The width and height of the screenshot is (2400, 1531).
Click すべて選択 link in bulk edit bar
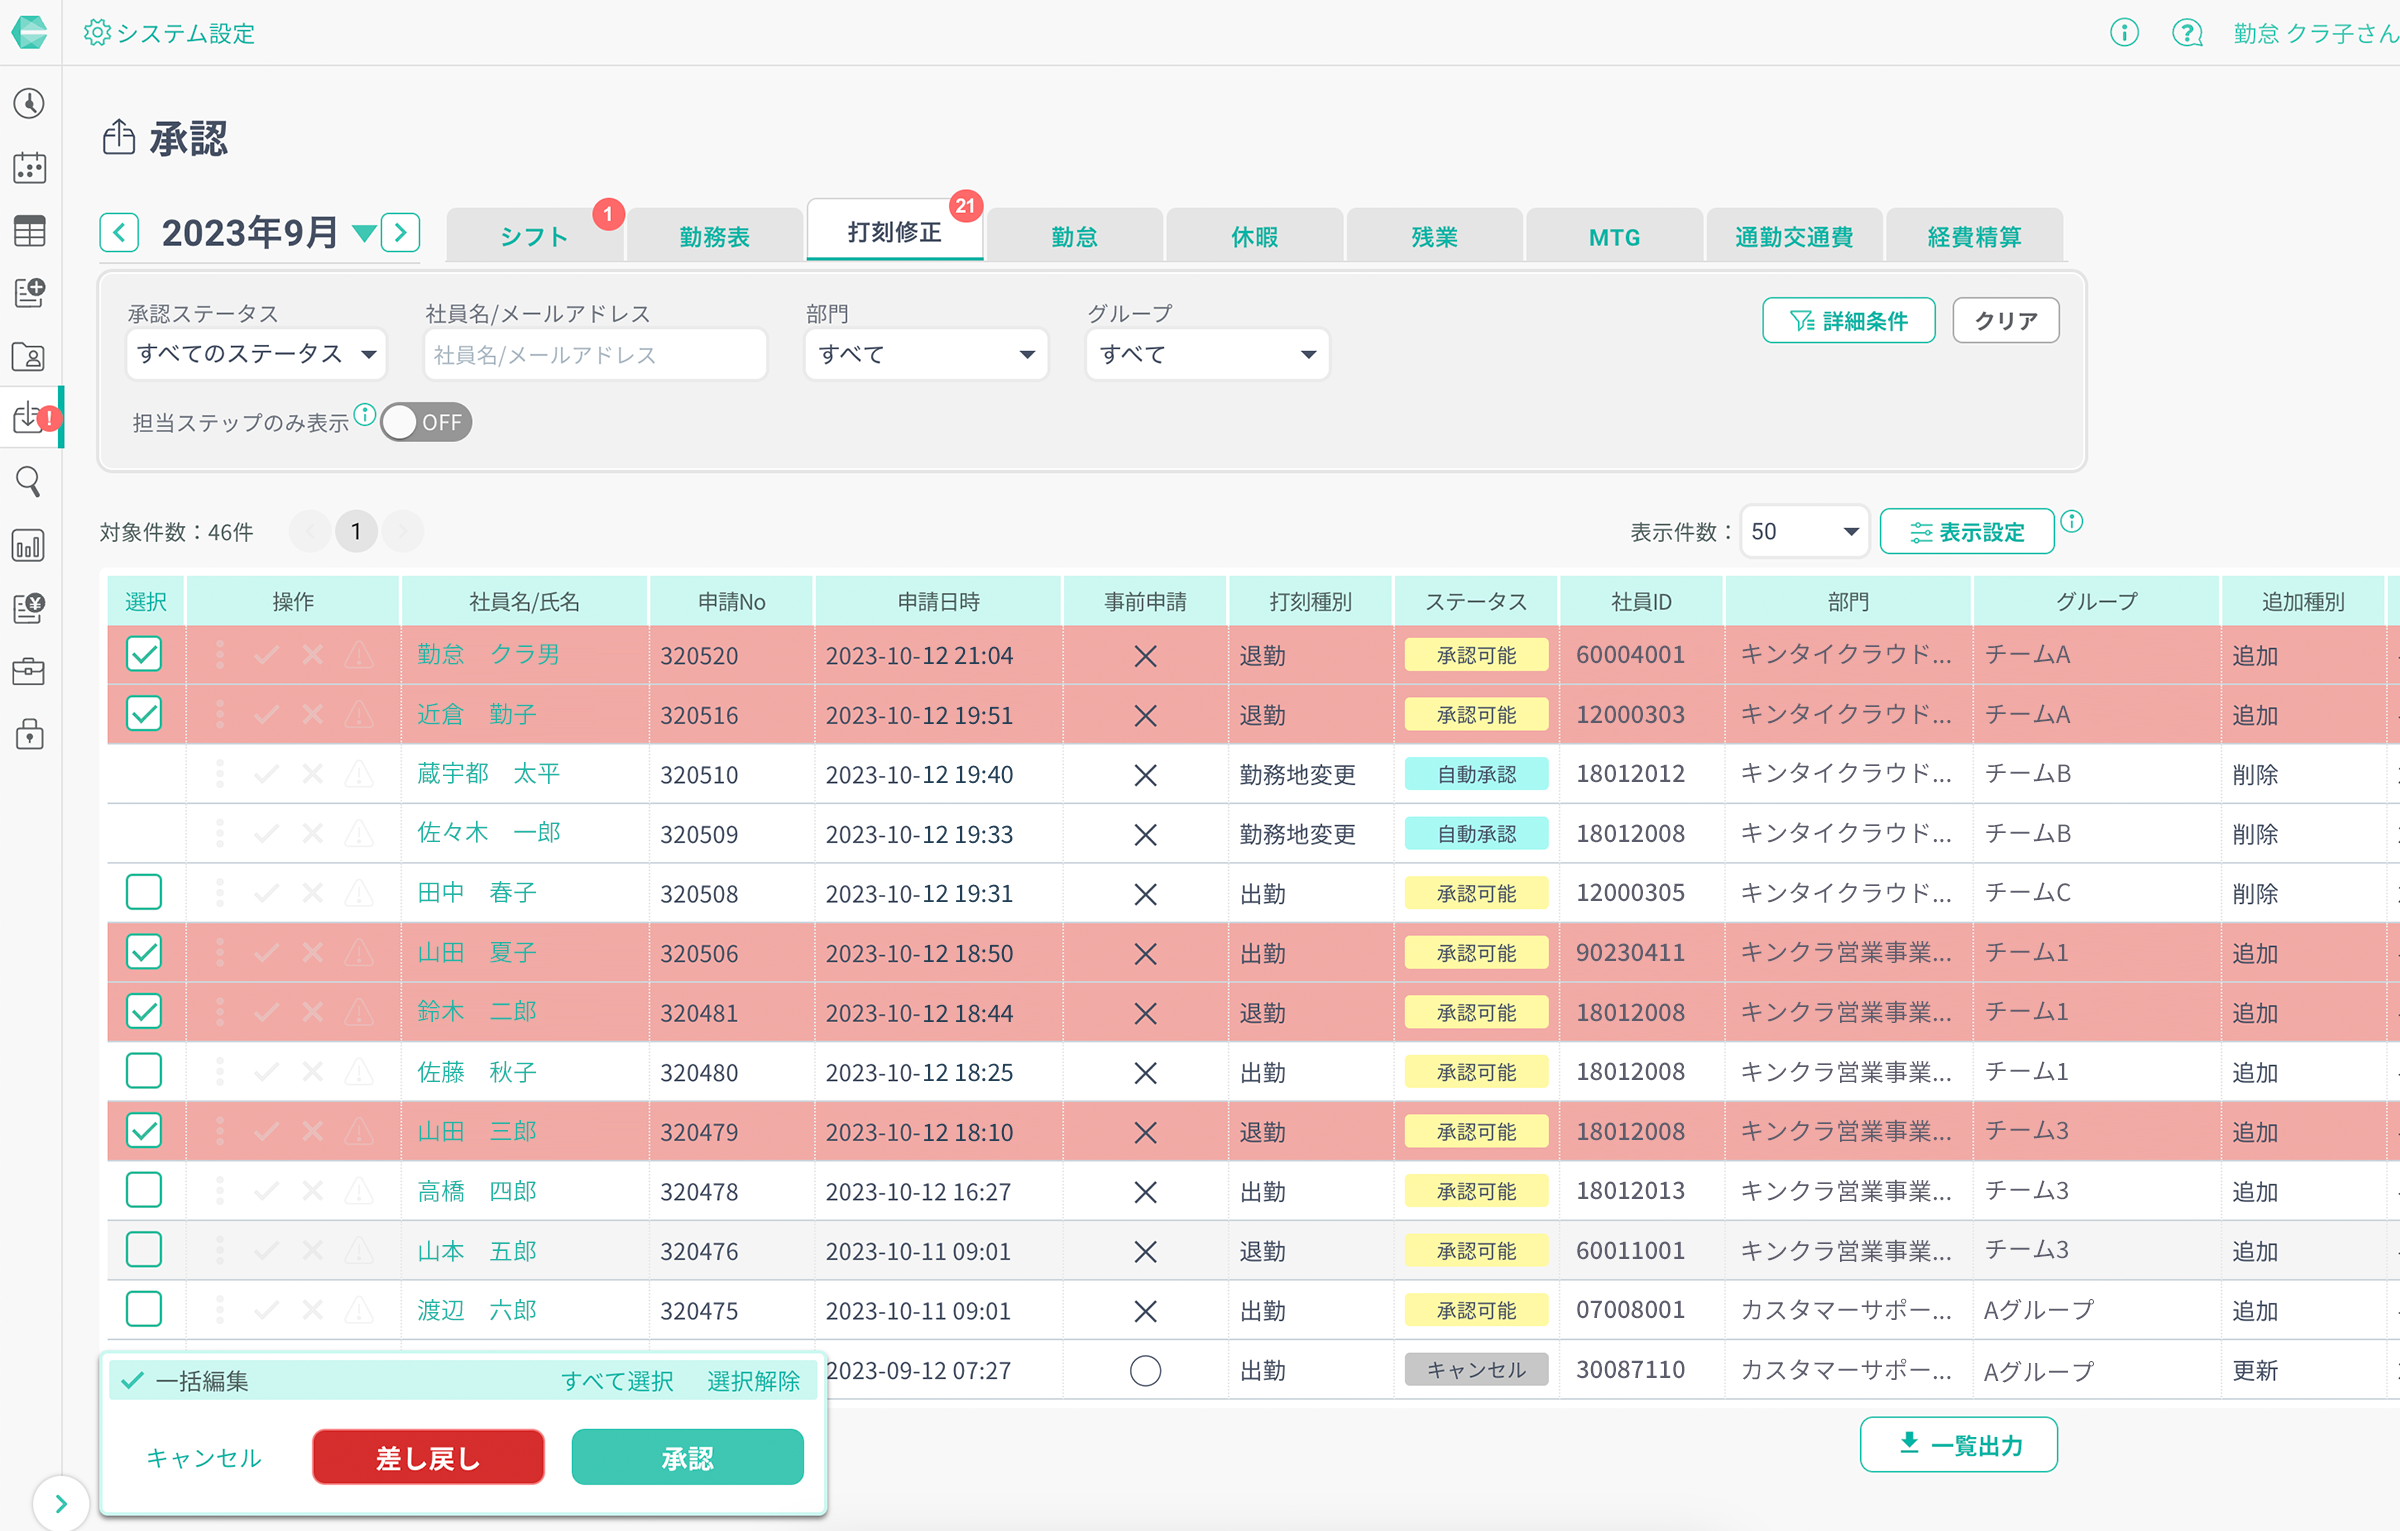coord(617,1381)
